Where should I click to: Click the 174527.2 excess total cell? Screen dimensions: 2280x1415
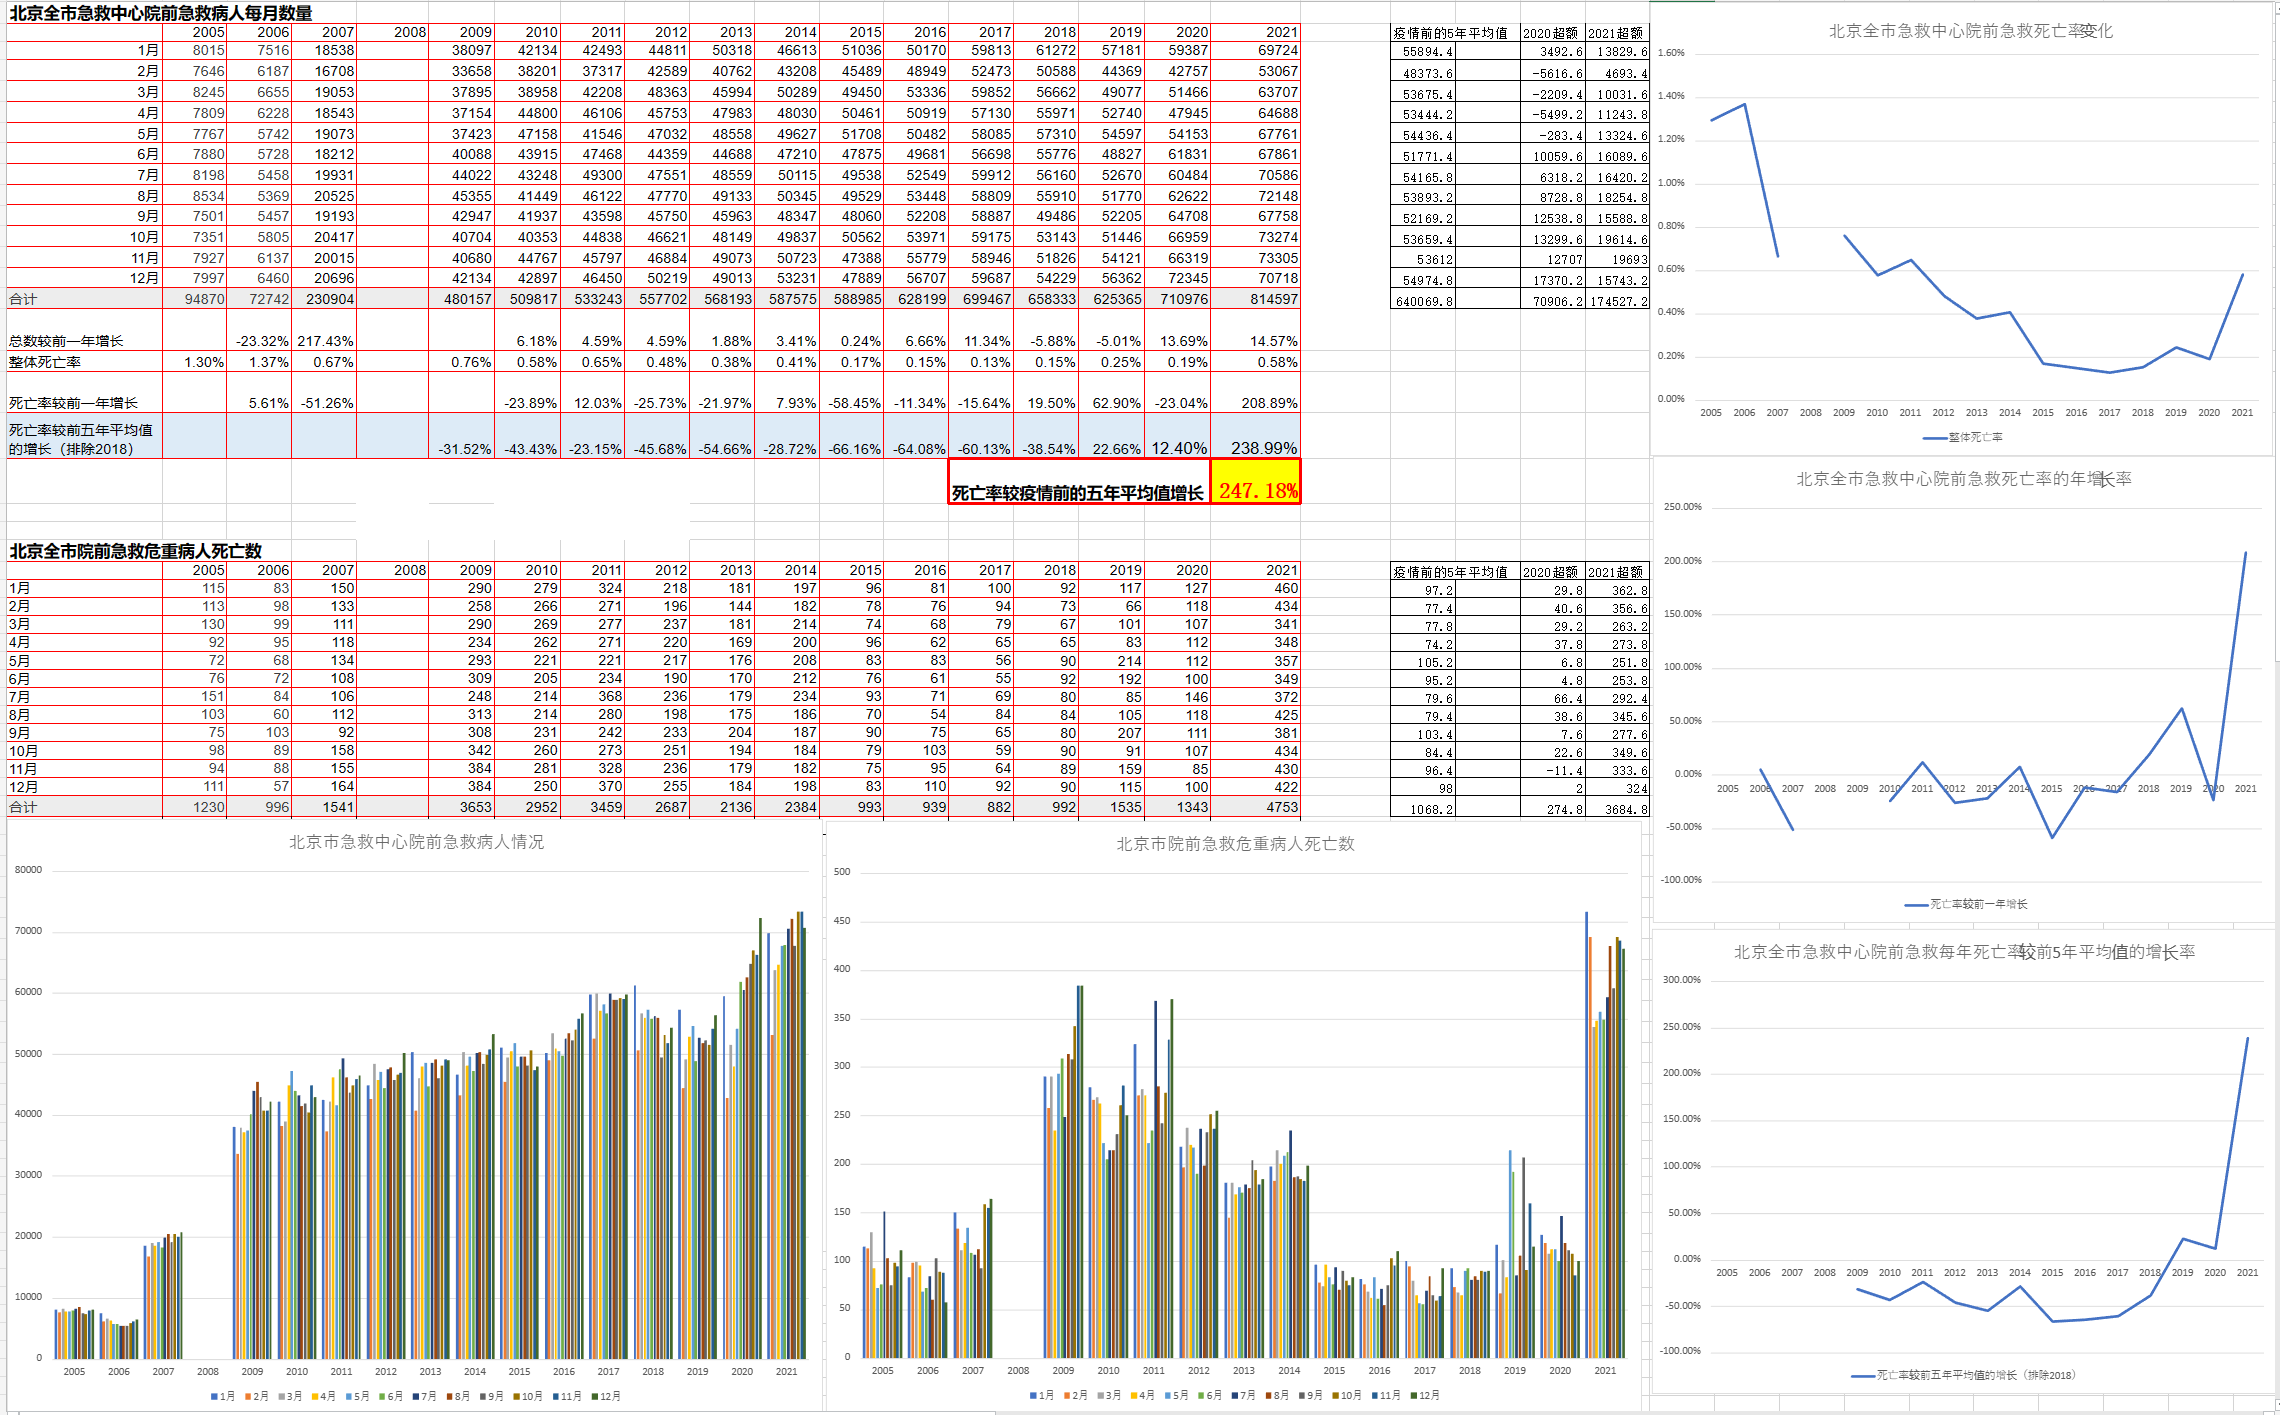(x=1617, y=301)
